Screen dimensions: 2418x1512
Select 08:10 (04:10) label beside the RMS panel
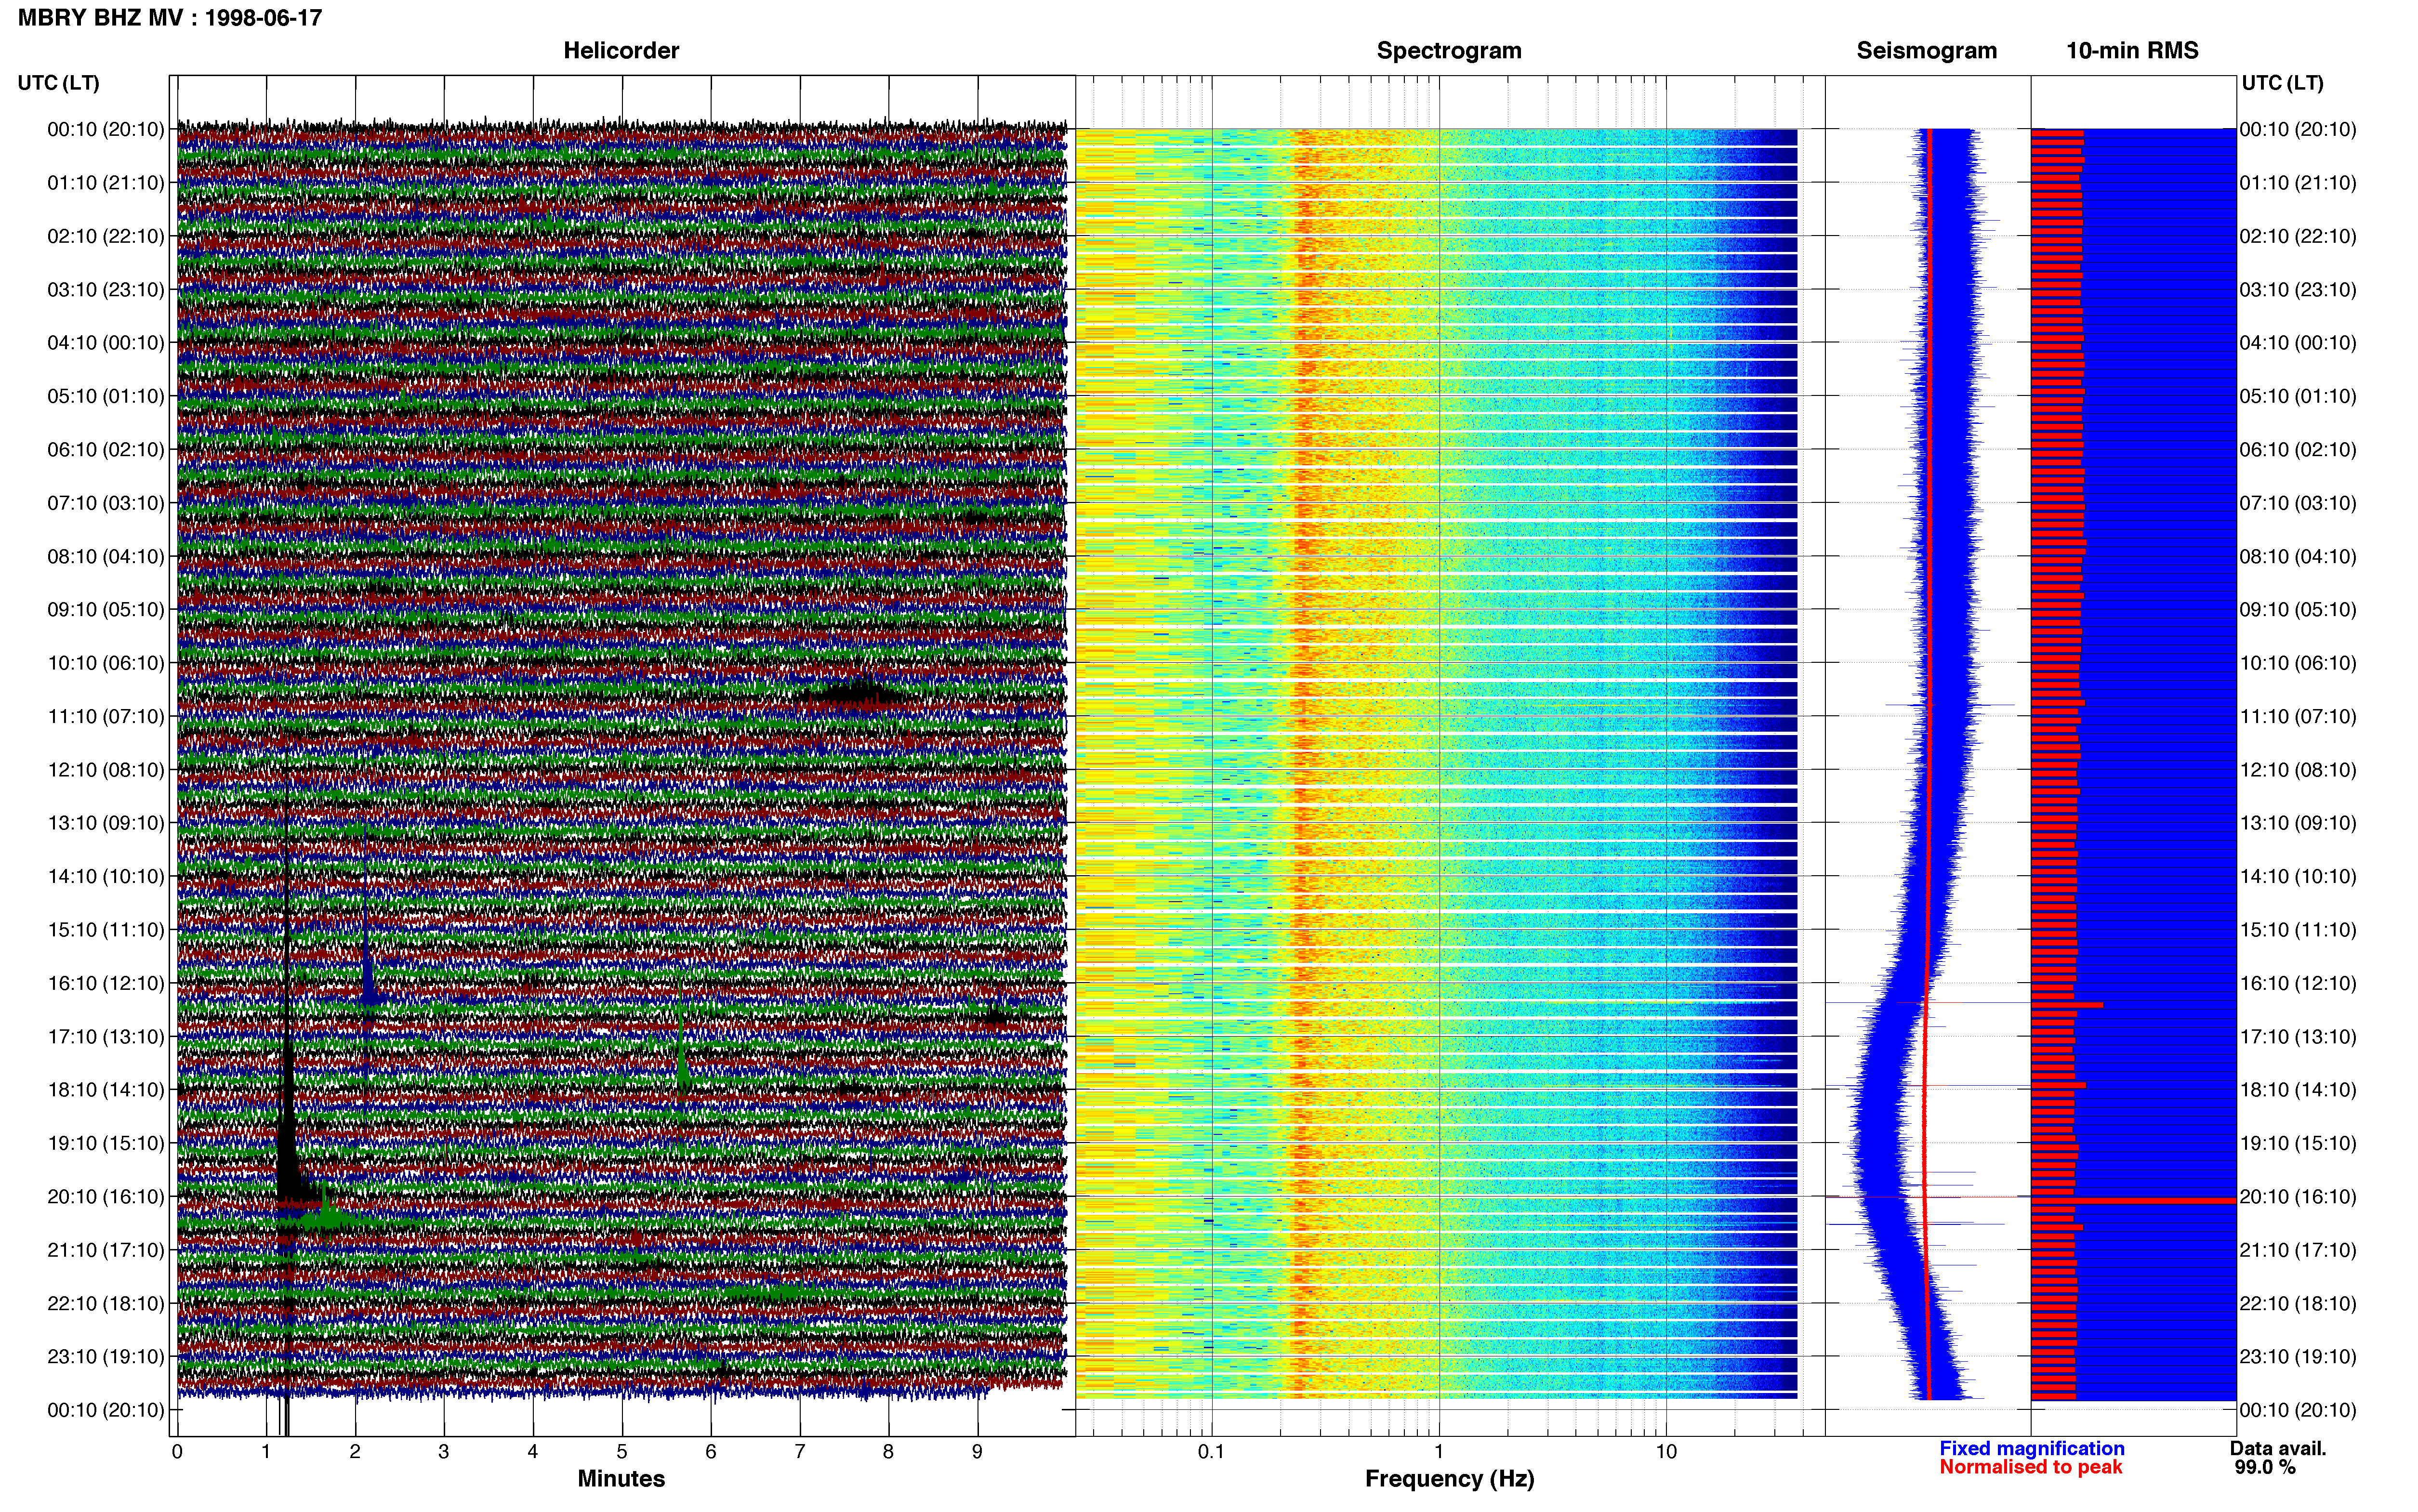click(x=2298, y=556)
